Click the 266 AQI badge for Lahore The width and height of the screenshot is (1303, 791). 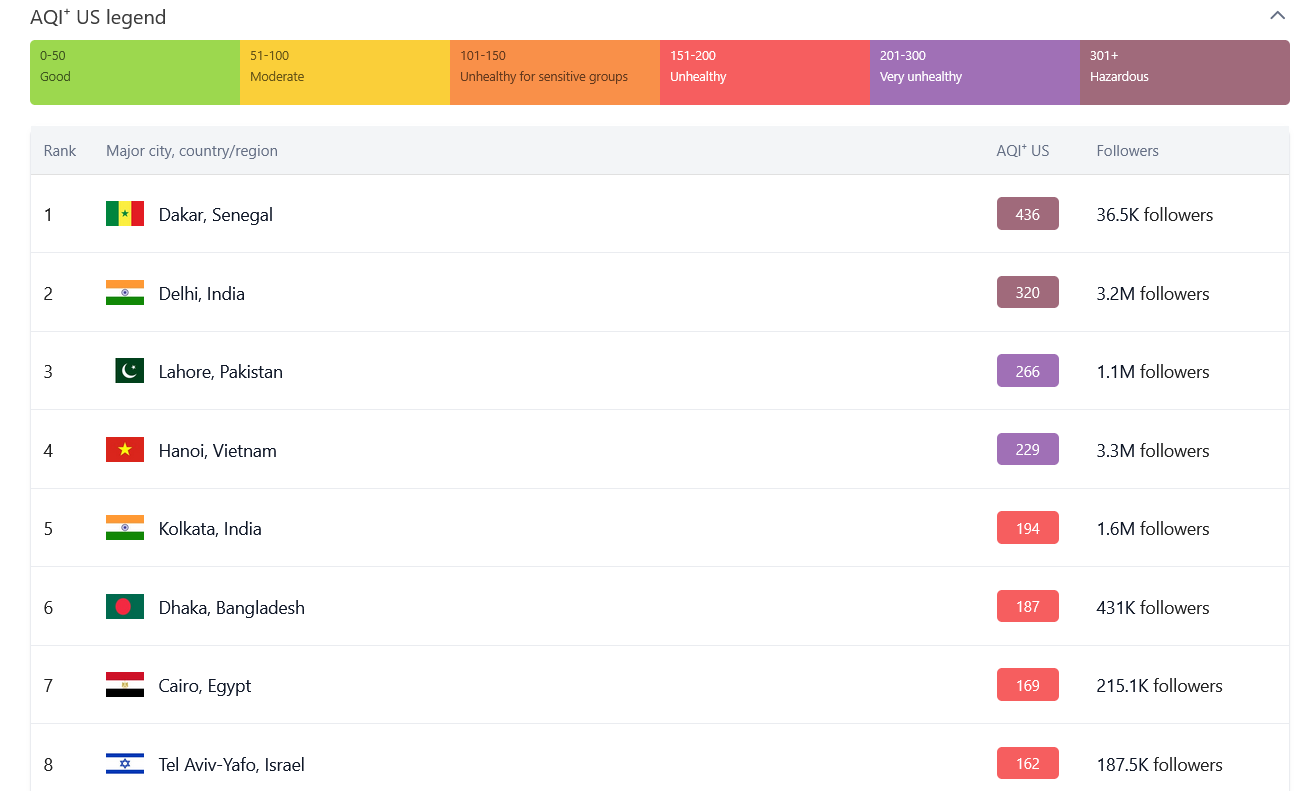tap(1028, 371)
